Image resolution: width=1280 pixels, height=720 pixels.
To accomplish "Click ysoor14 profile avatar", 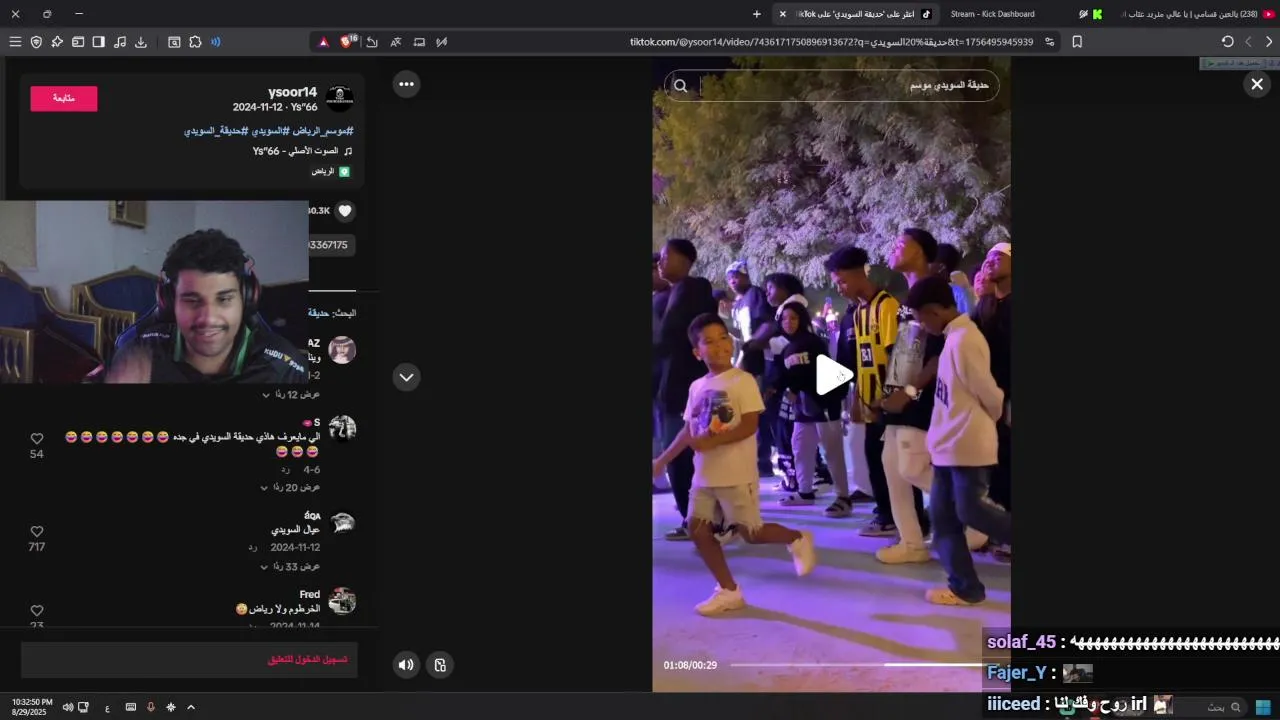I will click(339, 99).
